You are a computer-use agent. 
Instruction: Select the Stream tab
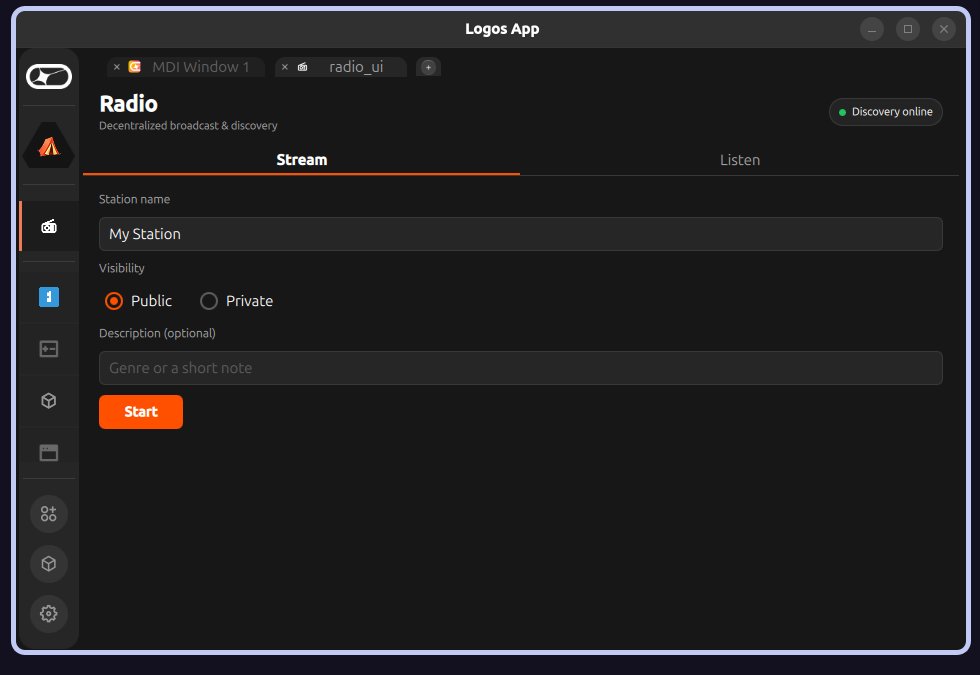pos(301,160)
